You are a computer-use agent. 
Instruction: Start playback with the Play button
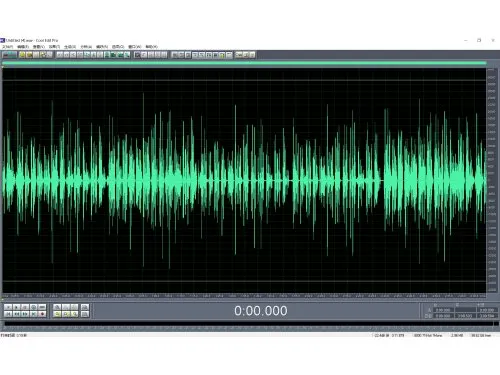17,307
